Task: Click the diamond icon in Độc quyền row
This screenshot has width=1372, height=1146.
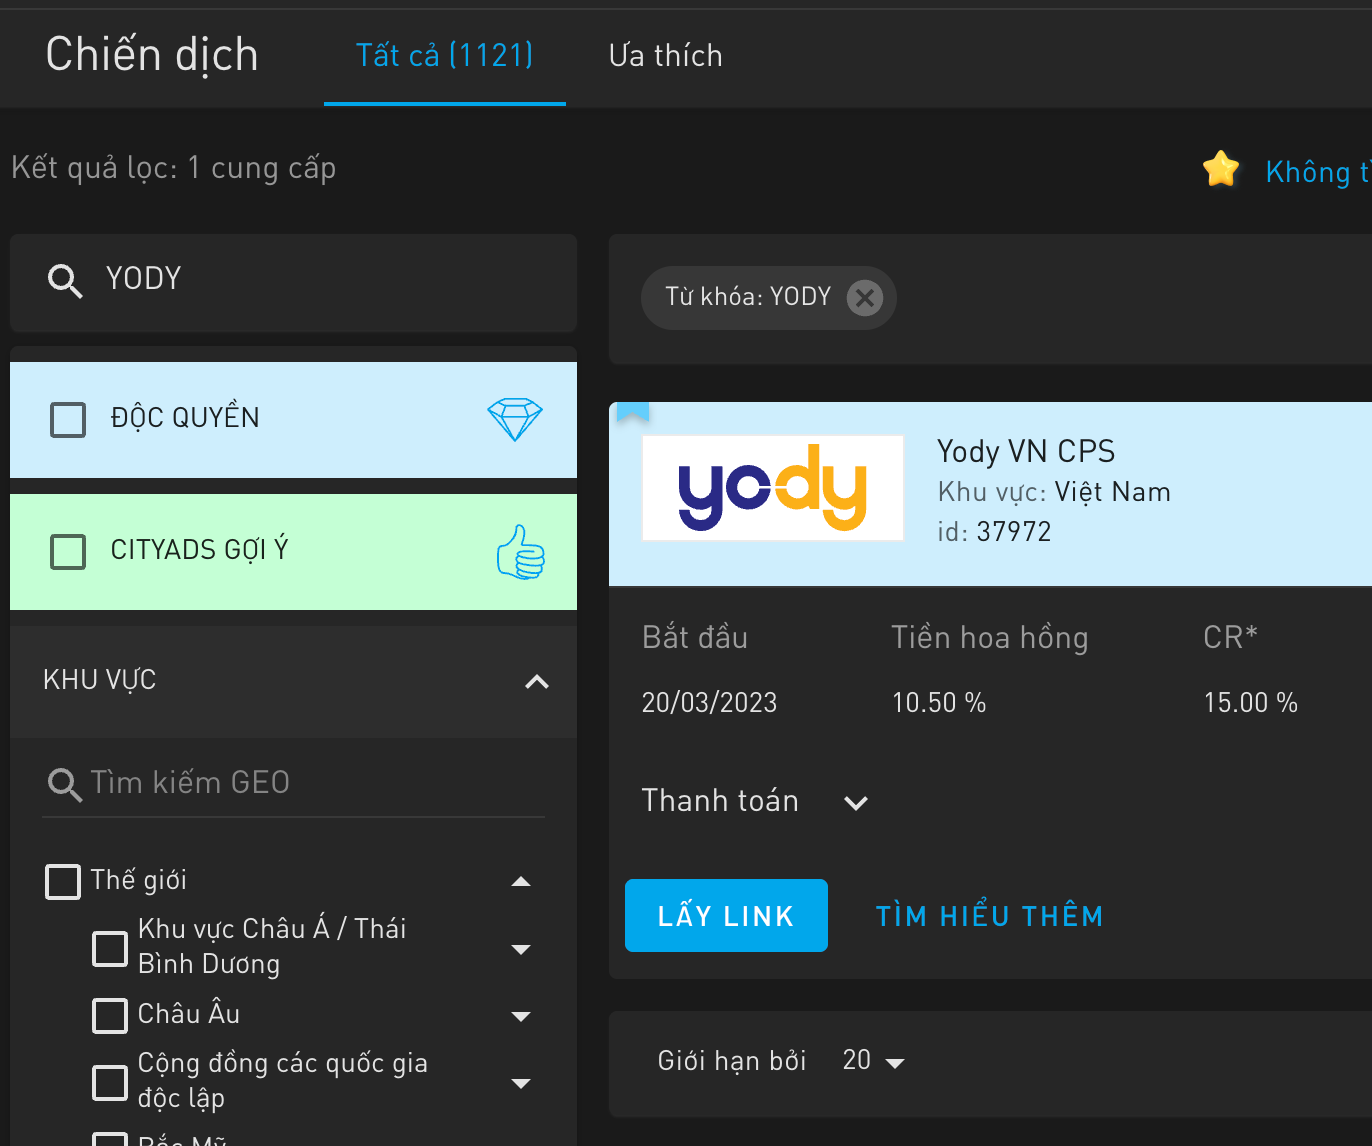Action: pos(514,419)
